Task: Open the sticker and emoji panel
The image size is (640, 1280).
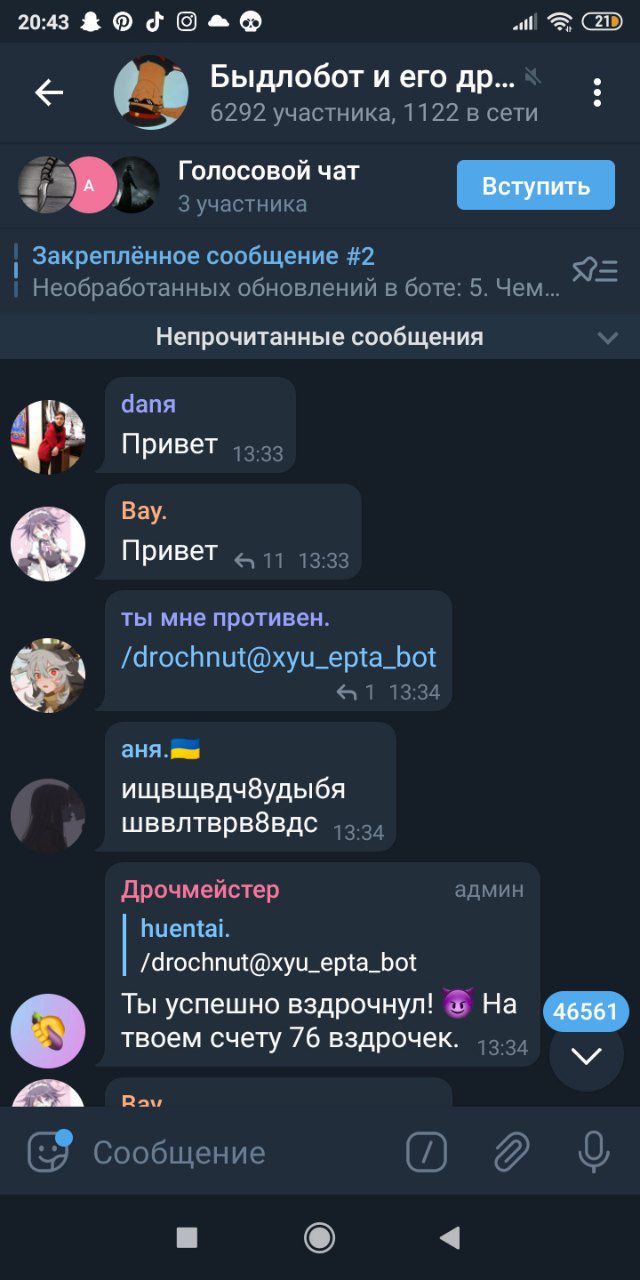Action: point(49,1152)
